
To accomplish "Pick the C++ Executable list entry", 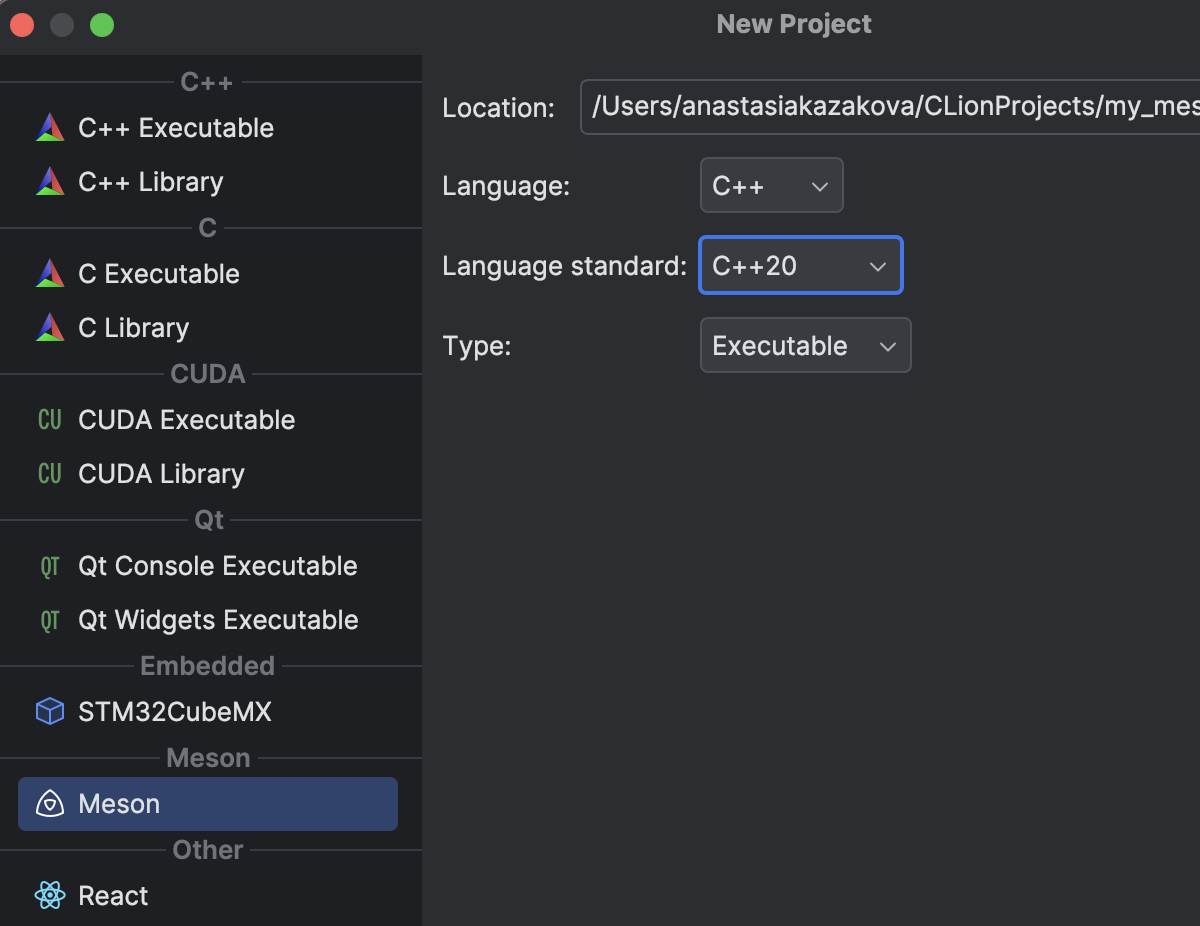I will point(176,128).
